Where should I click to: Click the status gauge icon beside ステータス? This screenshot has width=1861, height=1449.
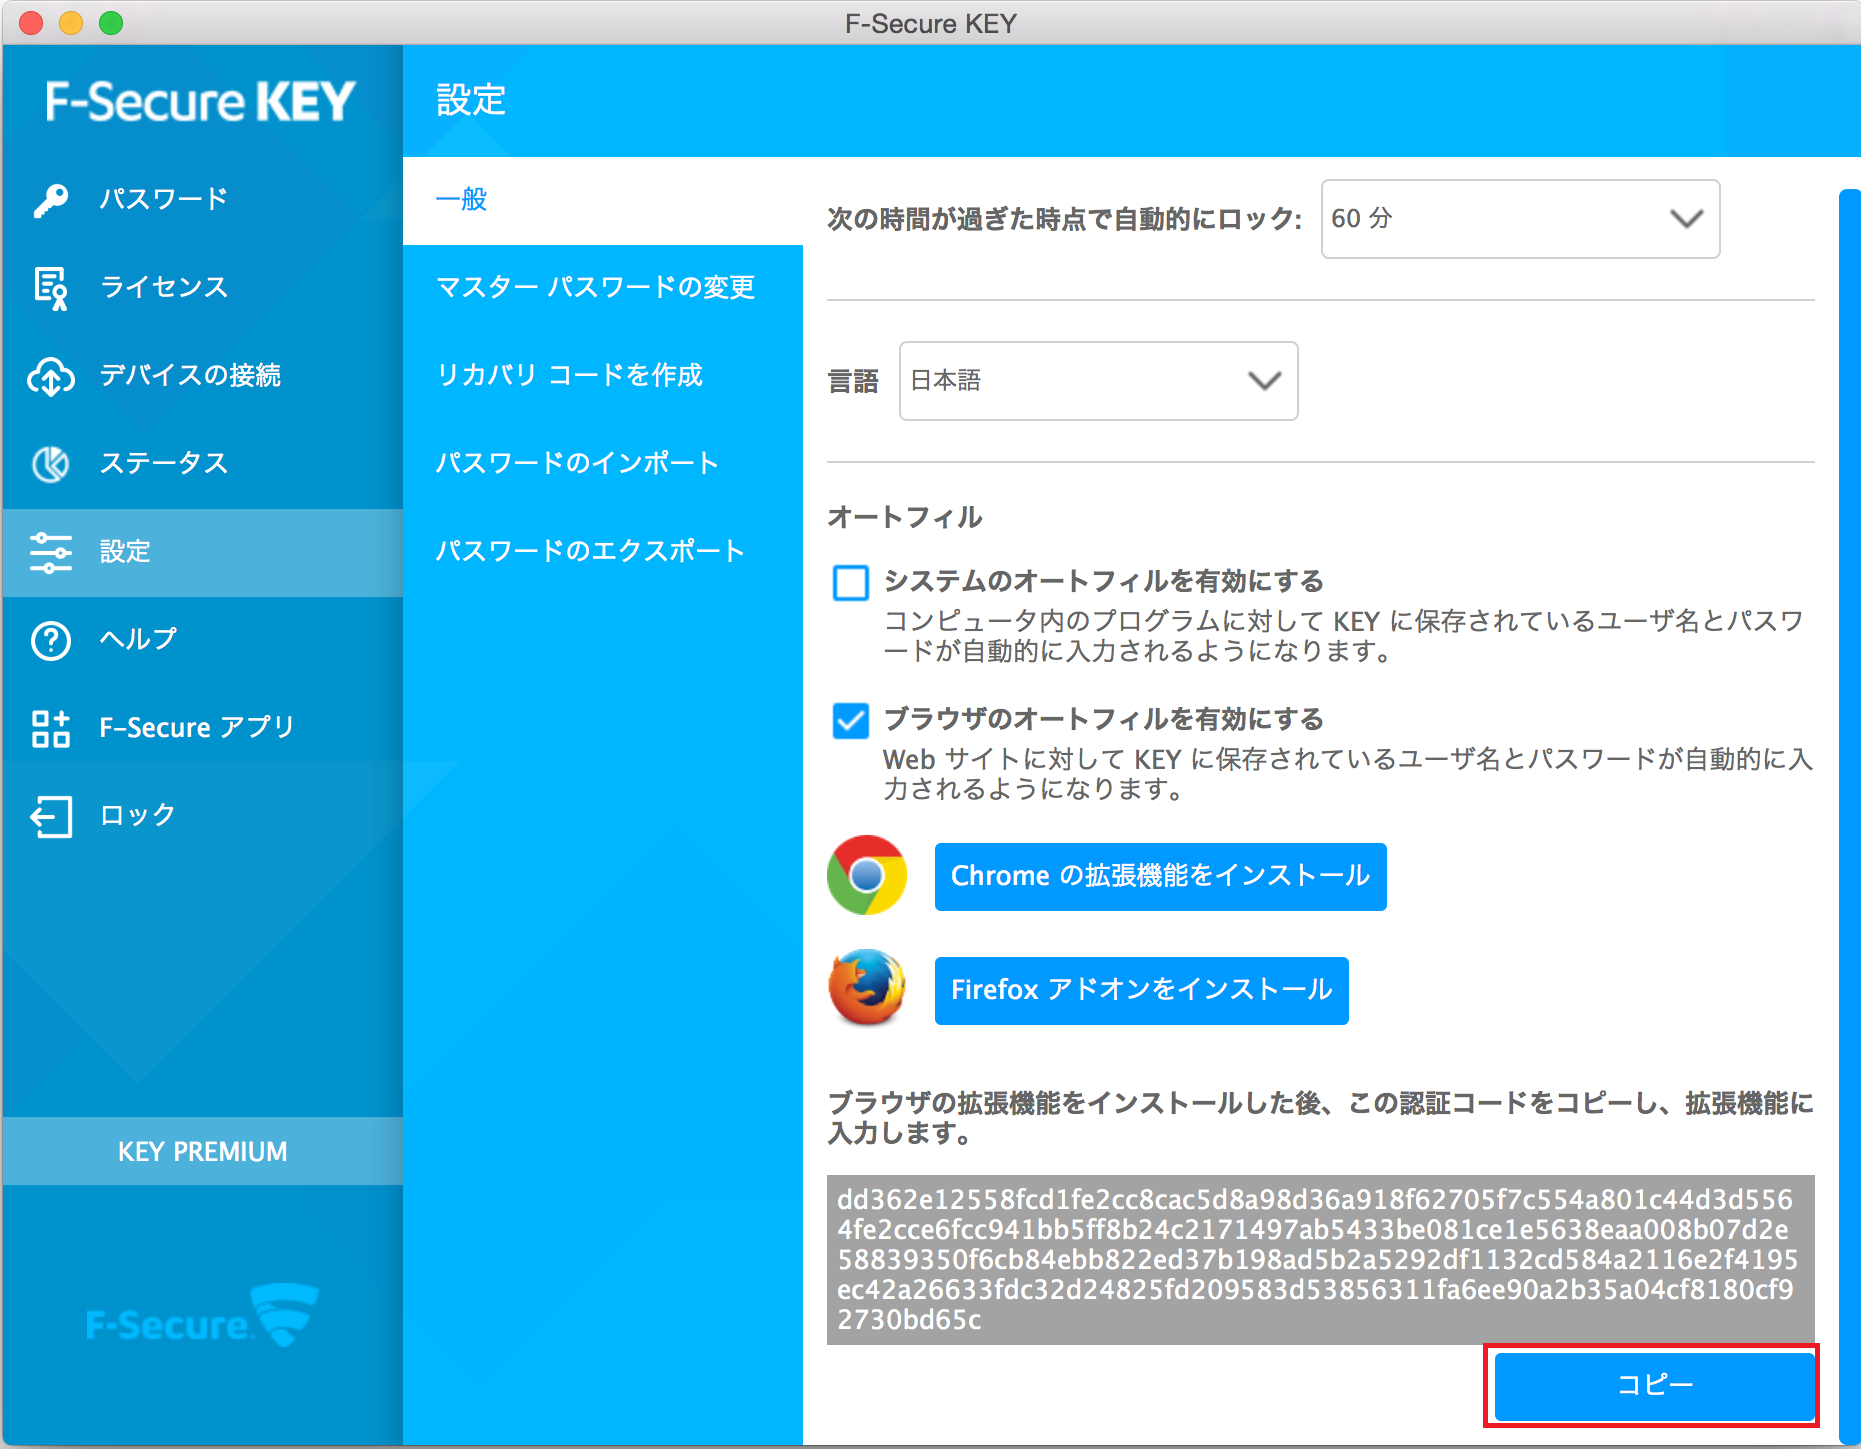click(x=50, y=464)
